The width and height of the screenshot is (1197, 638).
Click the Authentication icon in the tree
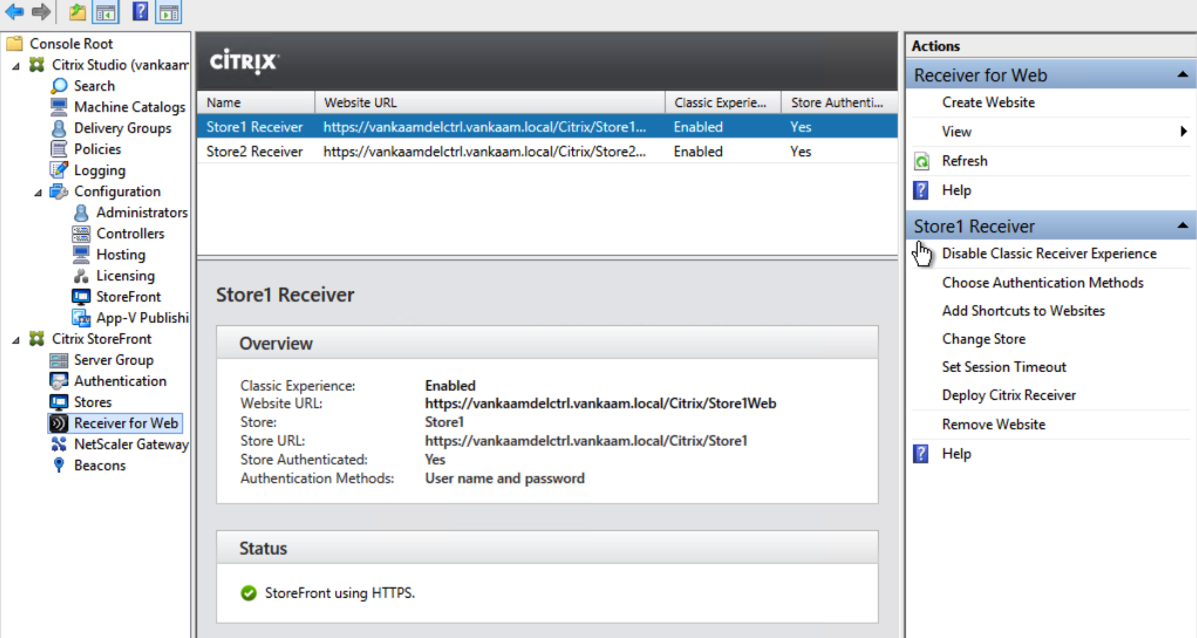click(59, 381)
